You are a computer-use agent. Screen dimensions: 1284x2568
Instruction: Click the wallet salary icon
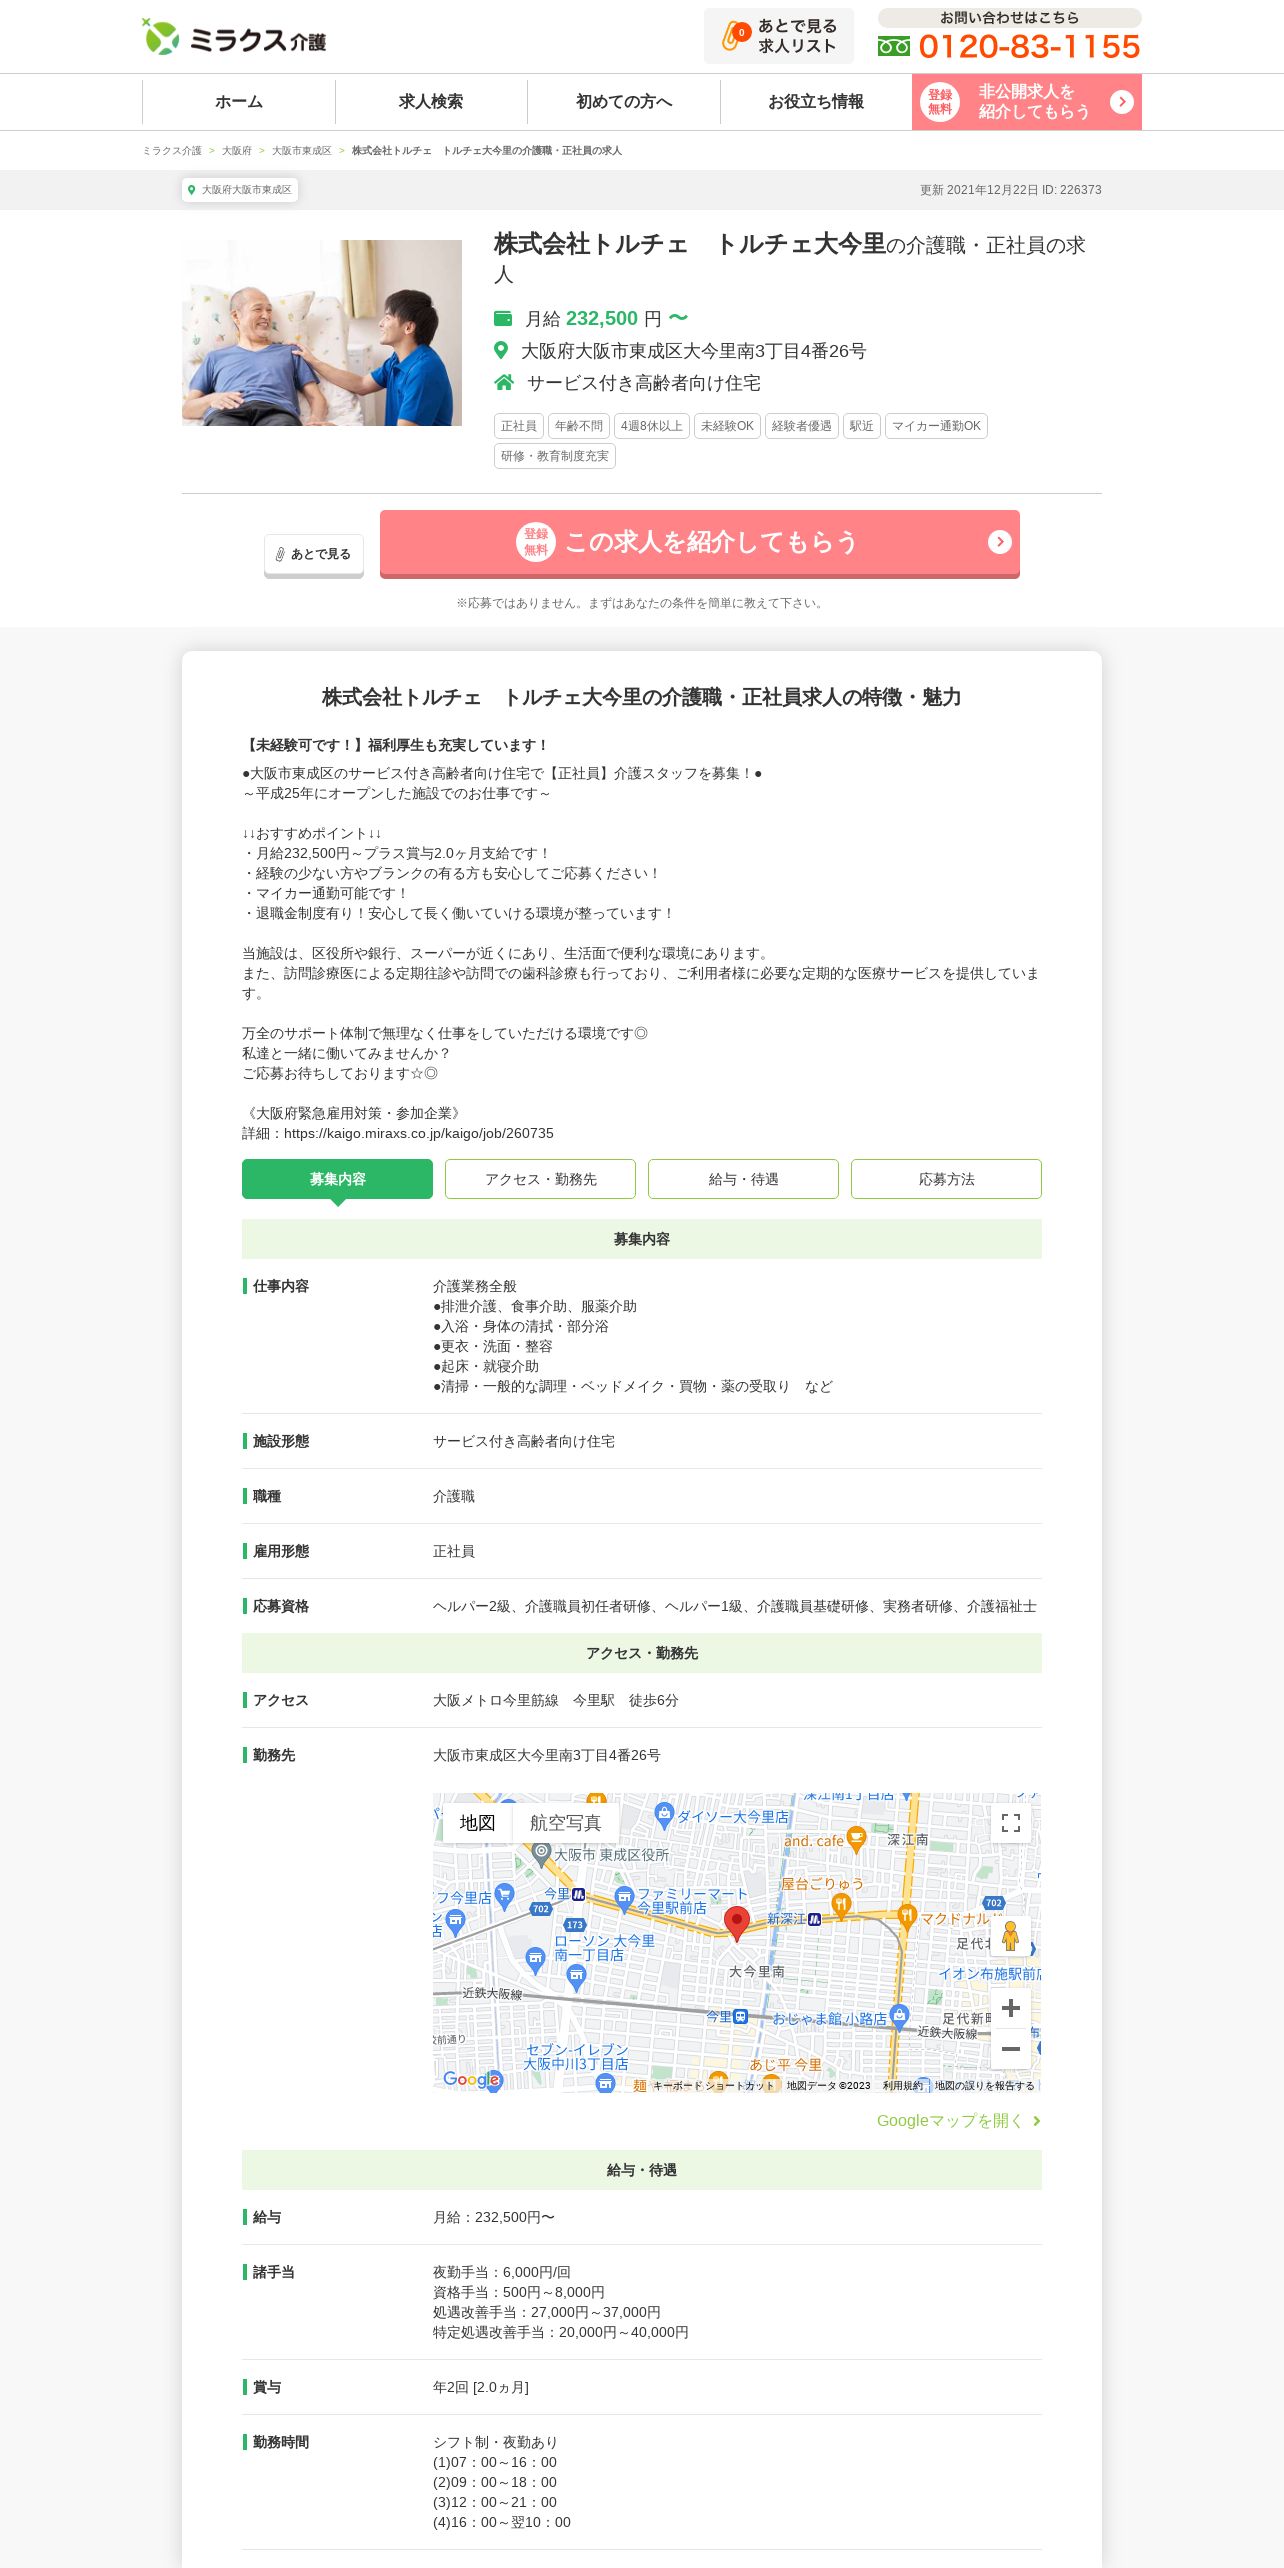point(503,319)
